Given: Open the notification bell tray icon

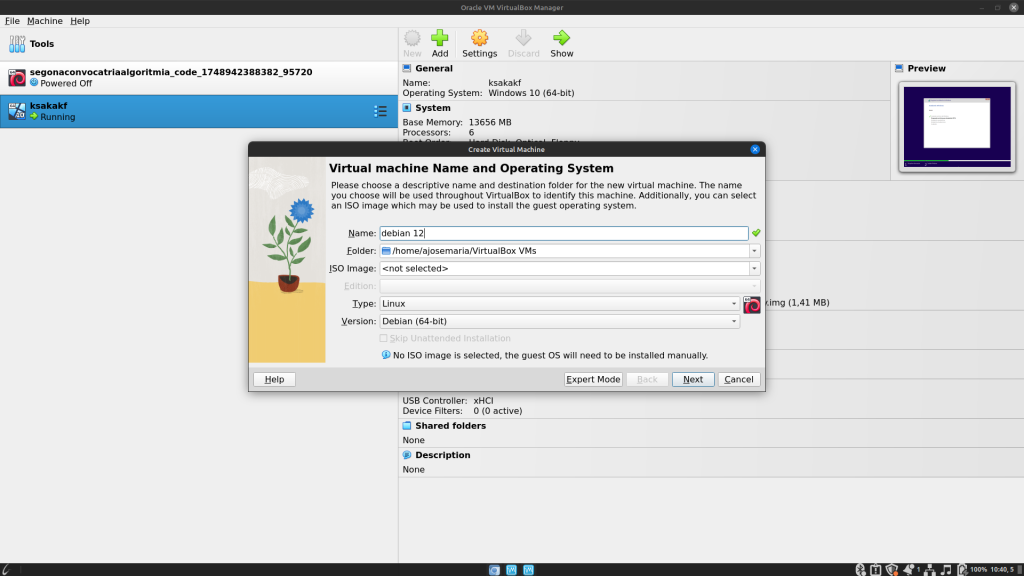Looking at the screenshot, I should tap(908, 569).
